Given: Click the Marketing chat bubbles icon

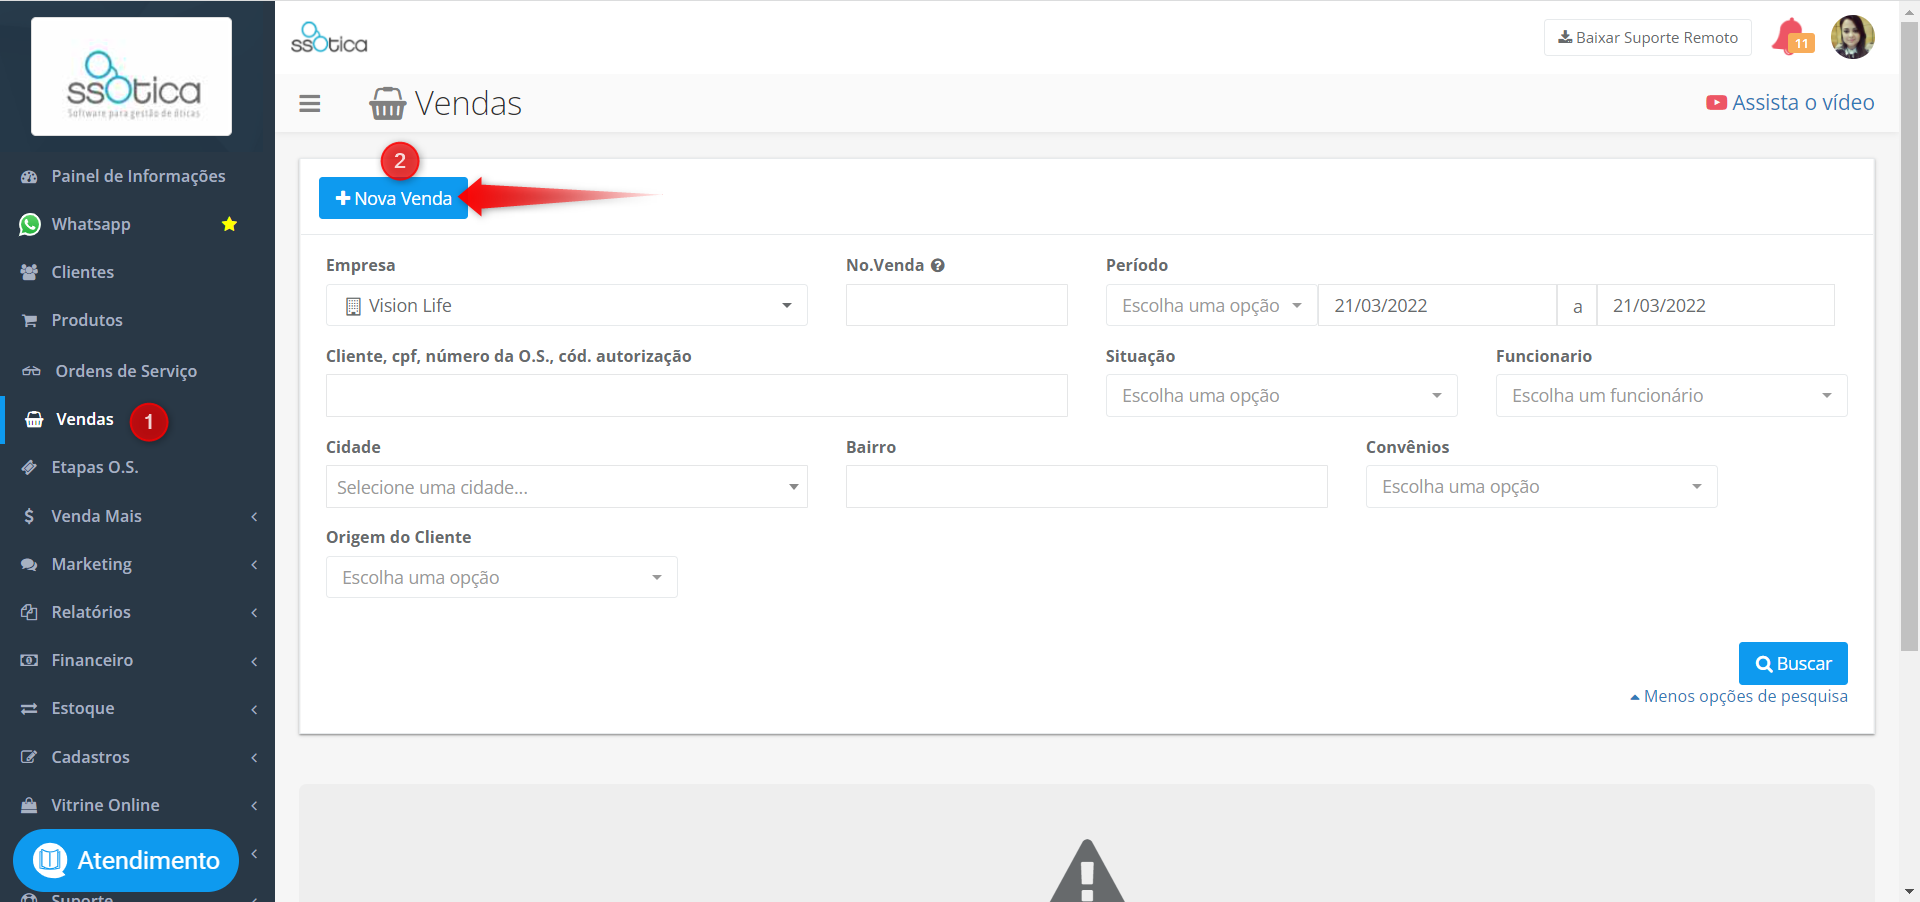Looking at the screenshot, I should 30,564.
